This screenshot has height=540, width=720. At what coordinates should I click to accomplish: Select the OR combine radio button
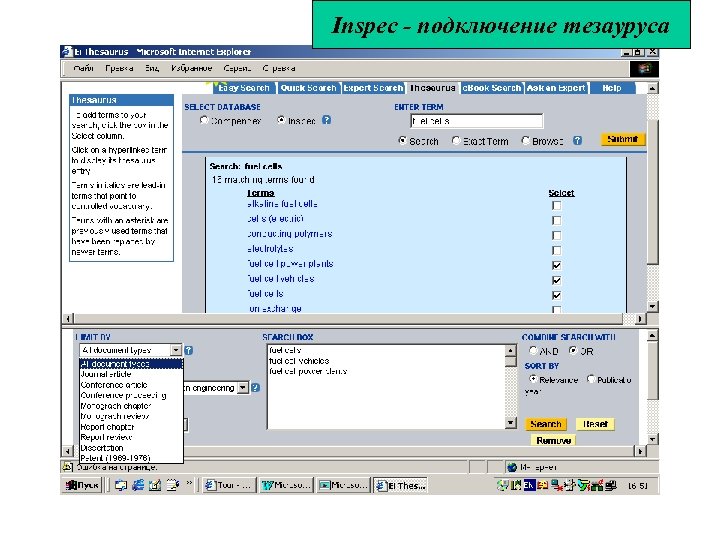pyautogui.click(x=573, y=351)
